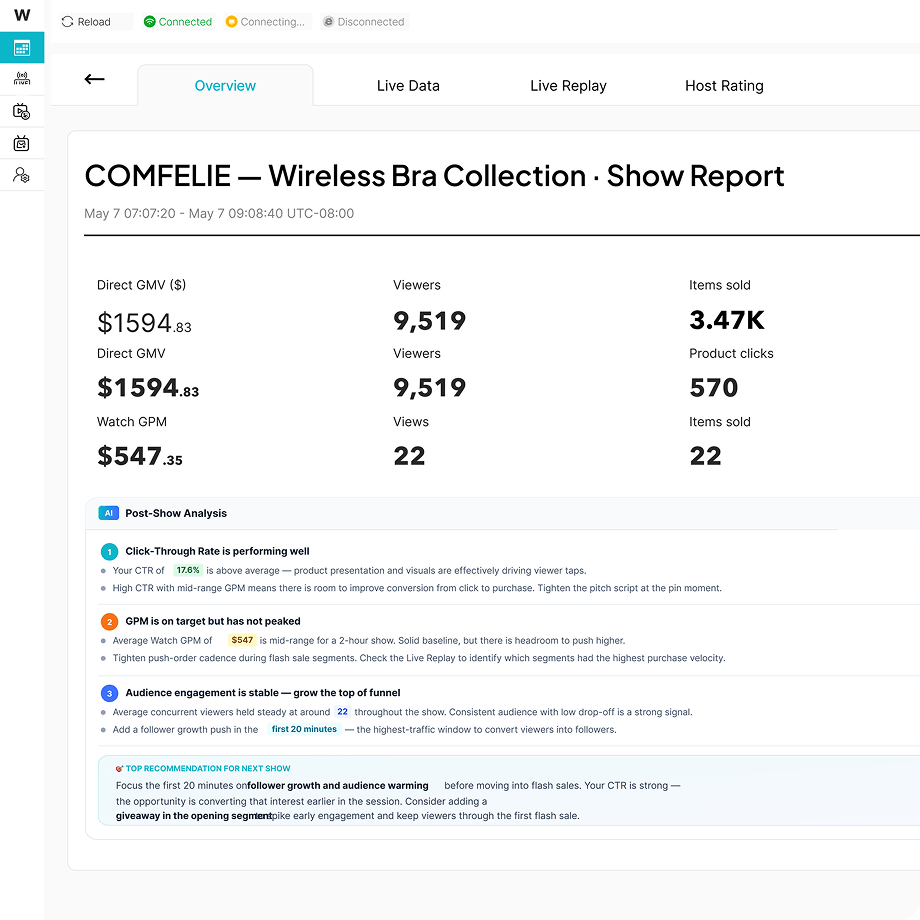The image size is (920, 920).
Task: Click the Direct GMV ($) label
Action: tap(141, 285)
